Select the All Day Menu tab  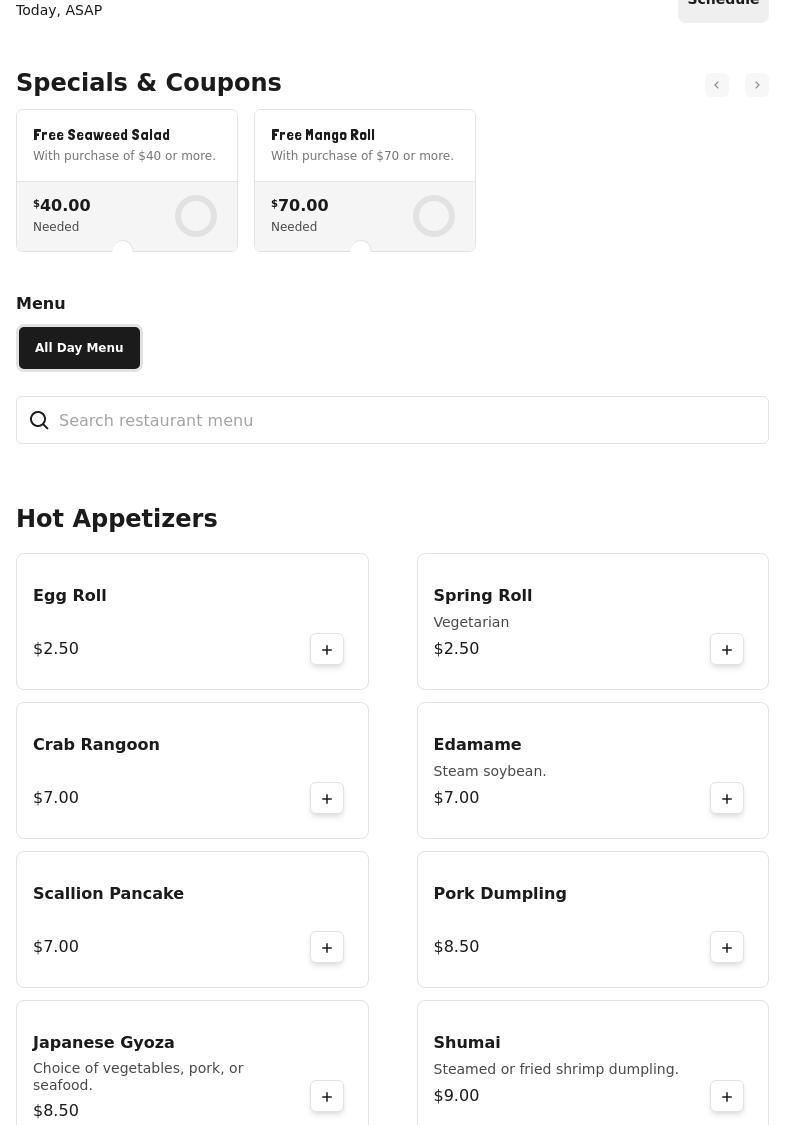coord(79,348)
